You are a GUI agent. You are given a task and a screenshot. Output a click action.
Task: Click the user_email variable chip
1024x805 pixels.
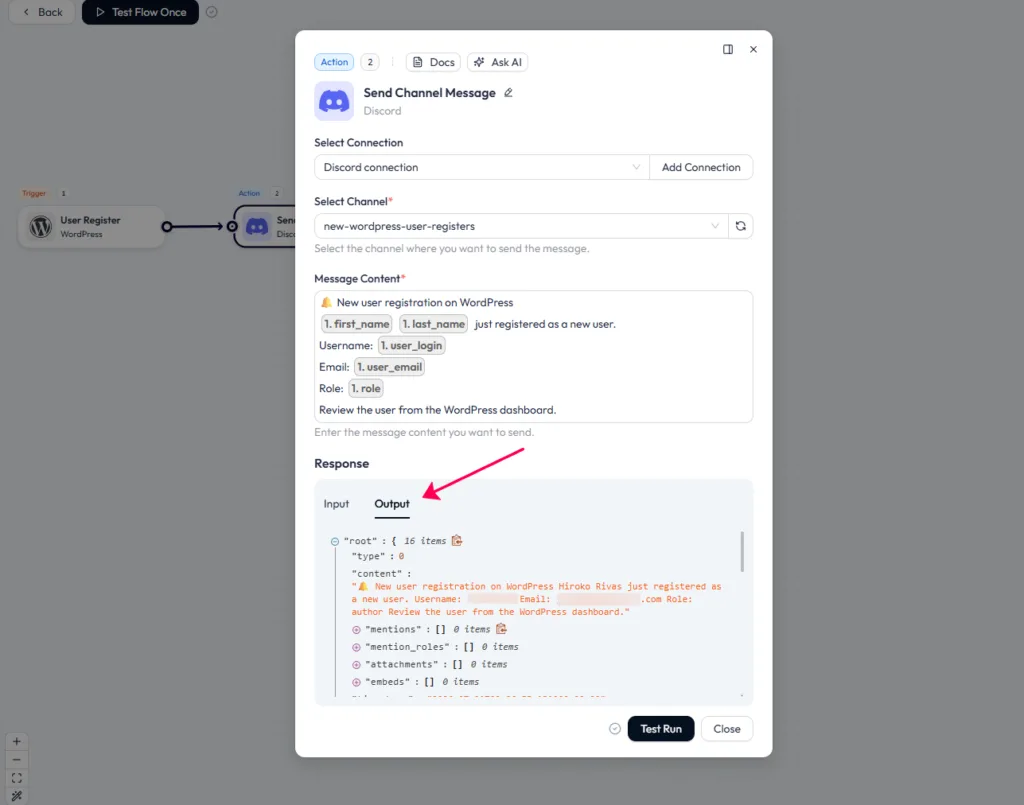pos(390,367)
